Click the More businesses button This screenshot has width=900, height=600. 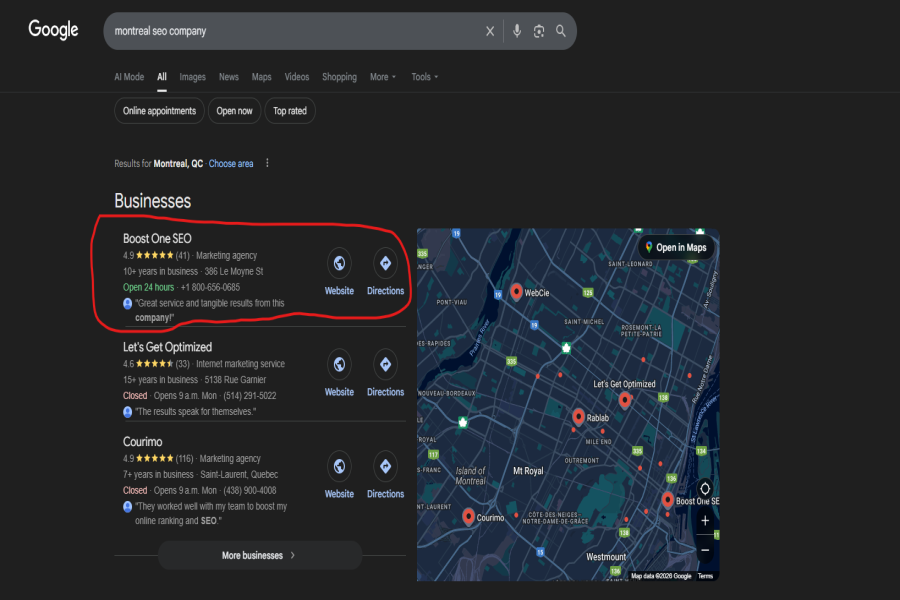[x=260, y=555]
